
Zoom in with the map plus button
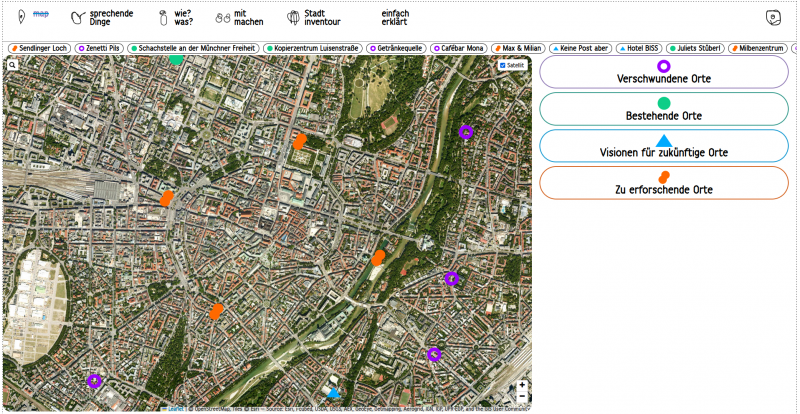pos(522,385)
